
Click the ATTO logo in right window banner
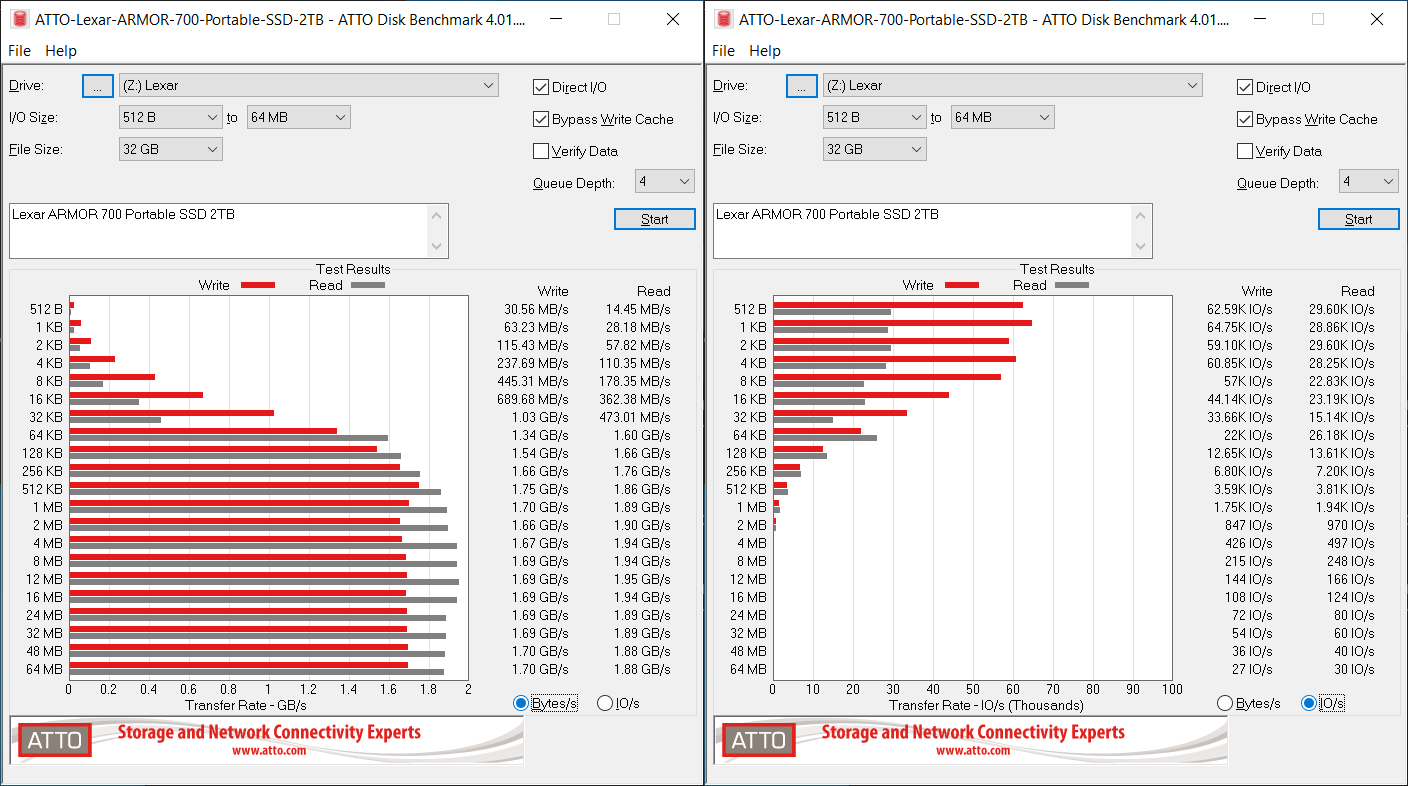coord(757,740)
